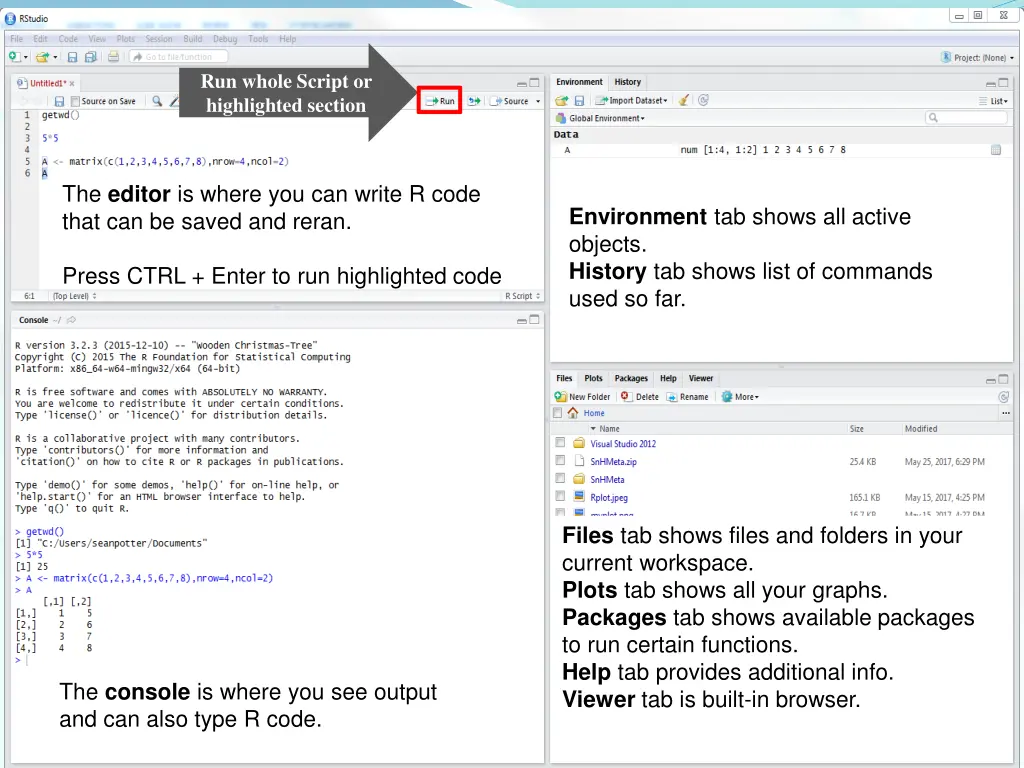Image resolution: width=1024 pixels, height=768 pixels.
Task: Toggle the Source on Save checkbox
Action: (x=75, y=101)
